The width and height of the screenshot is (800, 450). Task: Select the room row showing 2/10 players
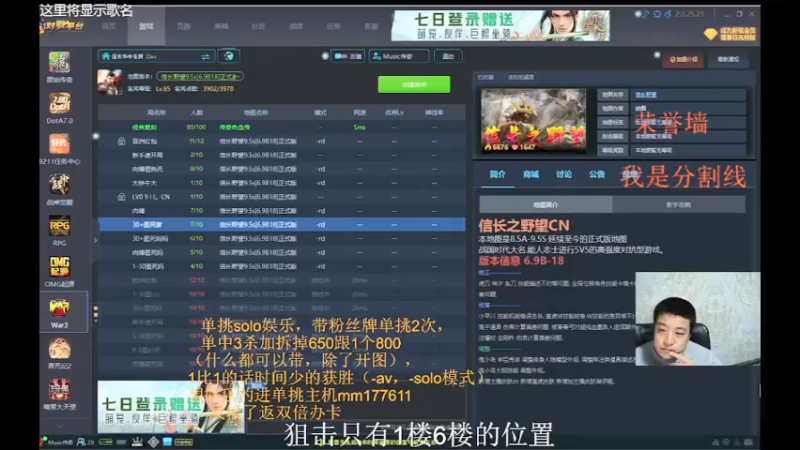282,155
